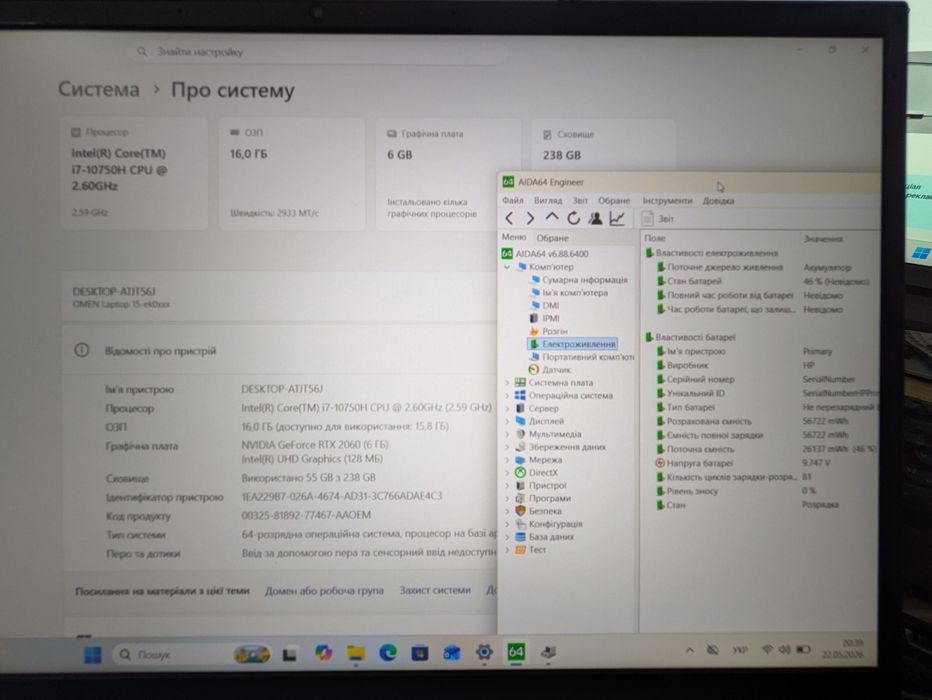Viewport: 932px width, 700px height.
Task: Select Електроживлення tree item
Action: pyautogui.click(x=572, y=344)
